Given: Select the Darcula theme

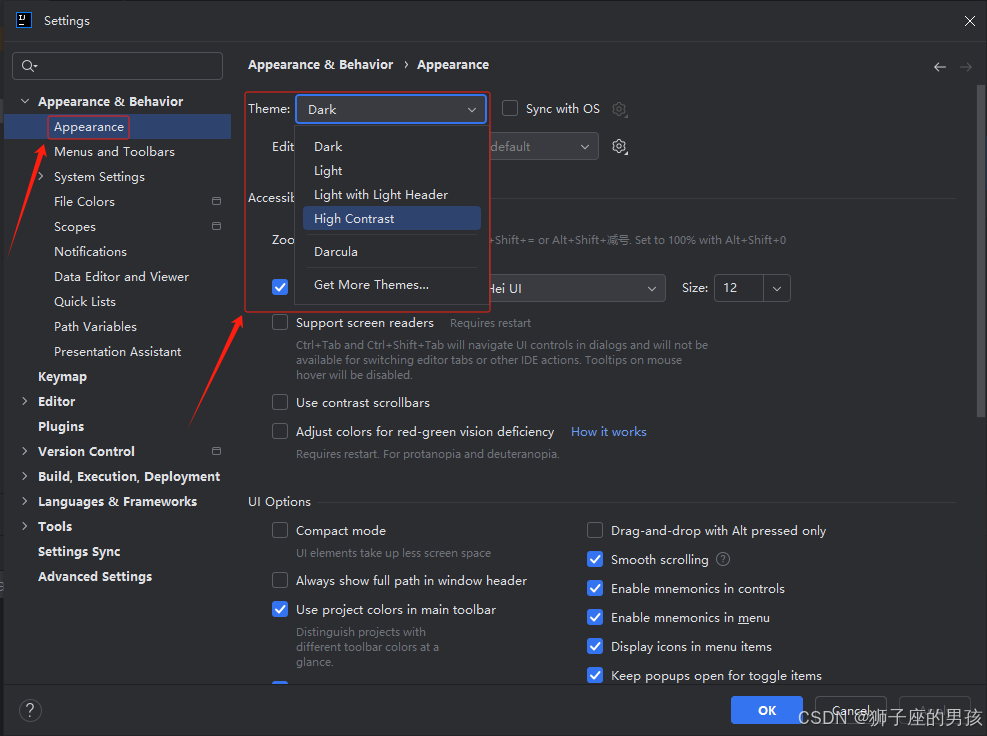Looking at the screenshot, I should [x=392, y=251].
